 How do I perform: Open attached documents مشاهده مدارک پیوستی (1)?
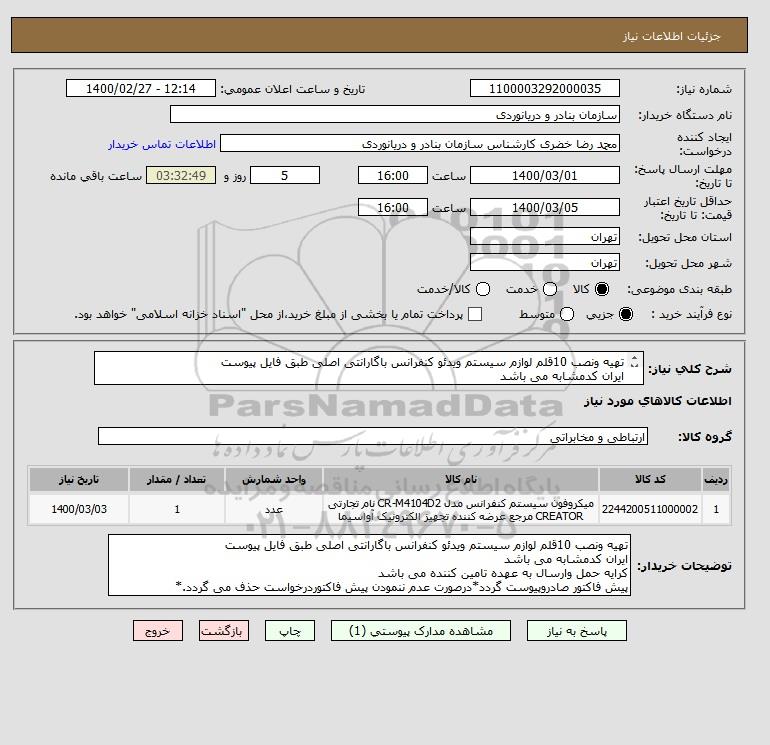421,631
